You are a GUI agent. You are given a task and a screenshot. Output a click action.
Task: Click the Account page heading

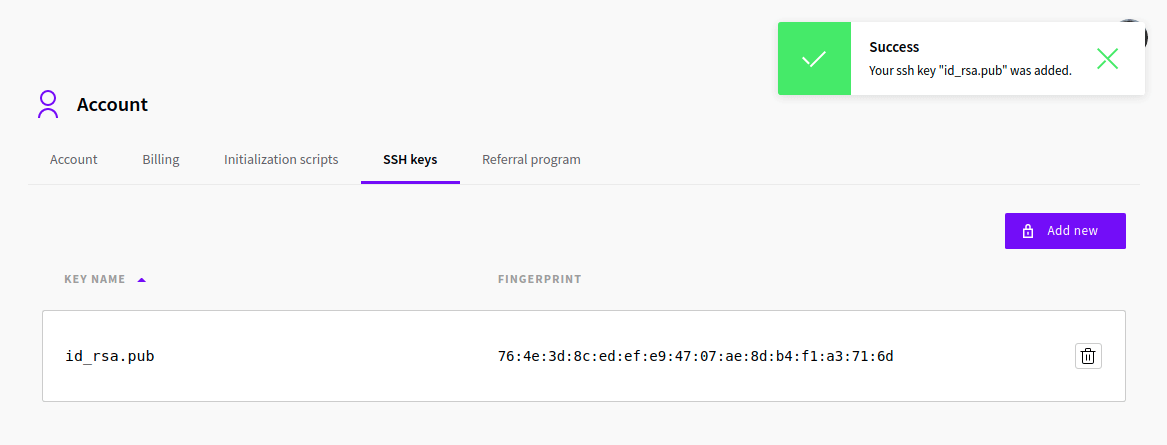tap(112, 104)
